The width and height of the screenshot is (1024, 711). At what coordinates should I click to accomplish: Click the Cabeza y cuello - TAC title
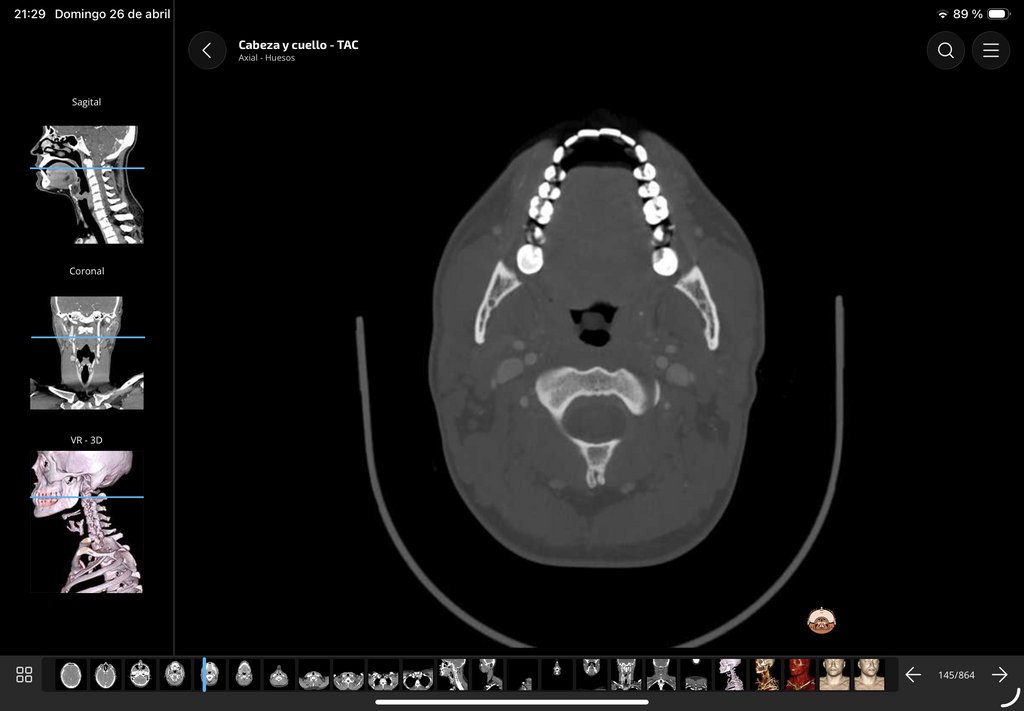298,45
